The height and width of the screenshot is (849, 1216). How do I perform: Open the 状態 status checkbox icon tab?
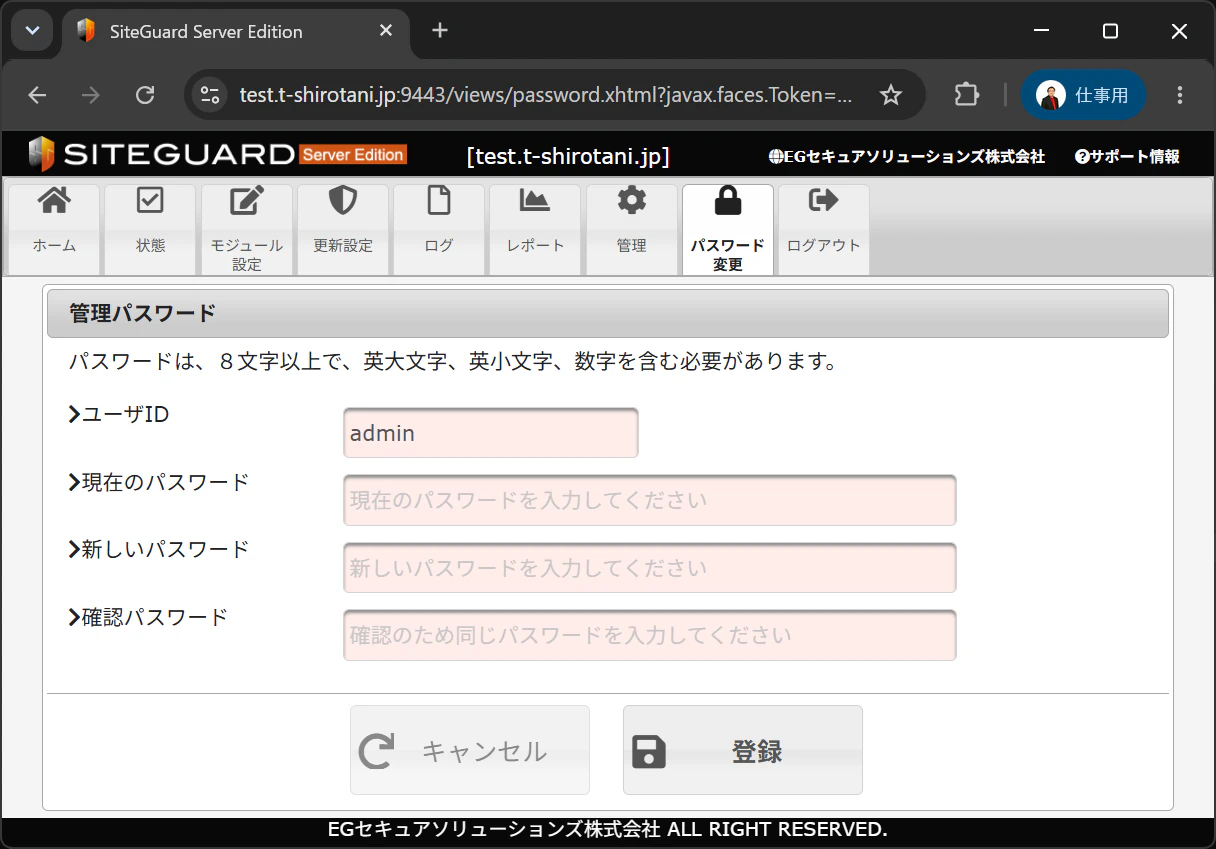coord(150,229)
